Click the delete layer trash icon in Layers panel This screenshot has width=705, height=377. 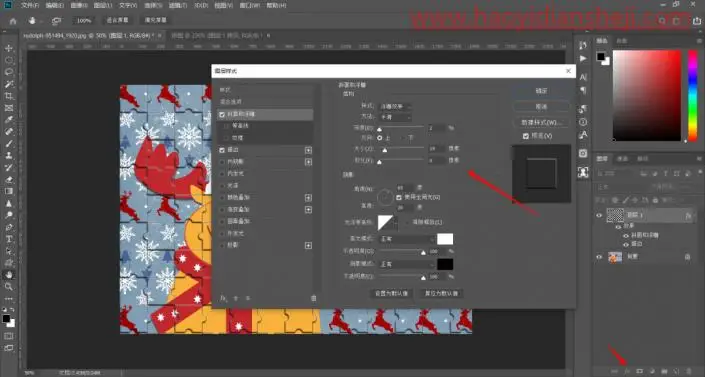pyautogui.click(x=689, y=371)
